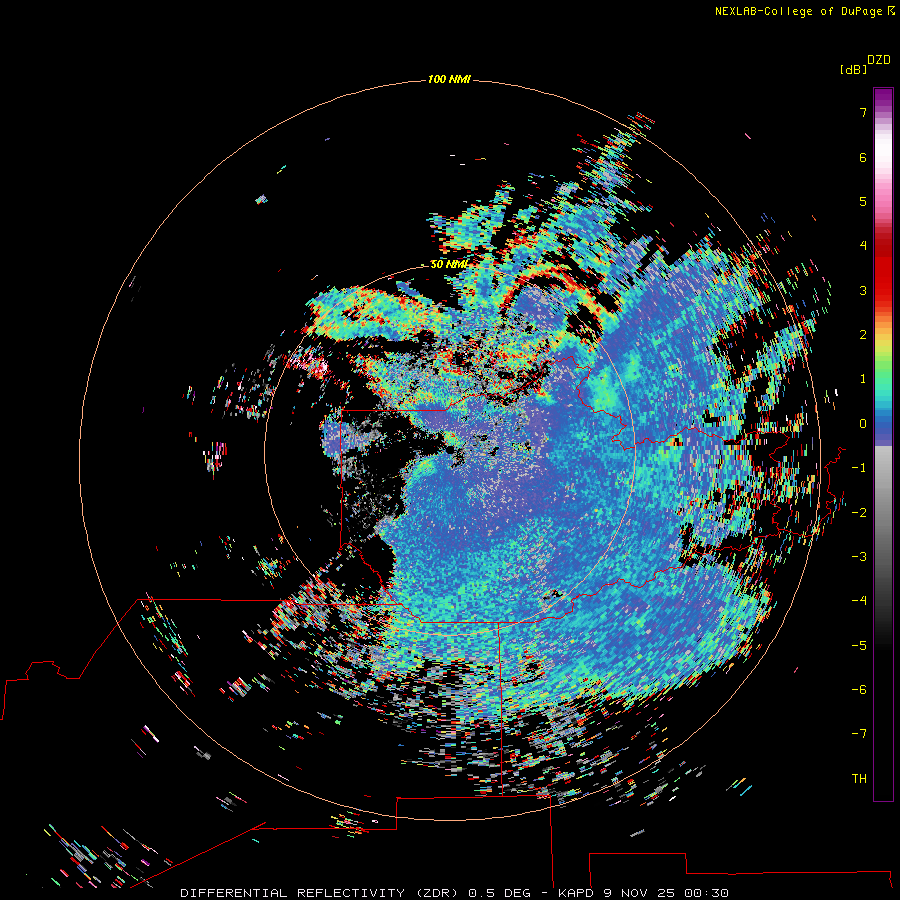900x900 pixels.
Task: Click the 4 dB value on color scale
Action: [x=863, y=246]
